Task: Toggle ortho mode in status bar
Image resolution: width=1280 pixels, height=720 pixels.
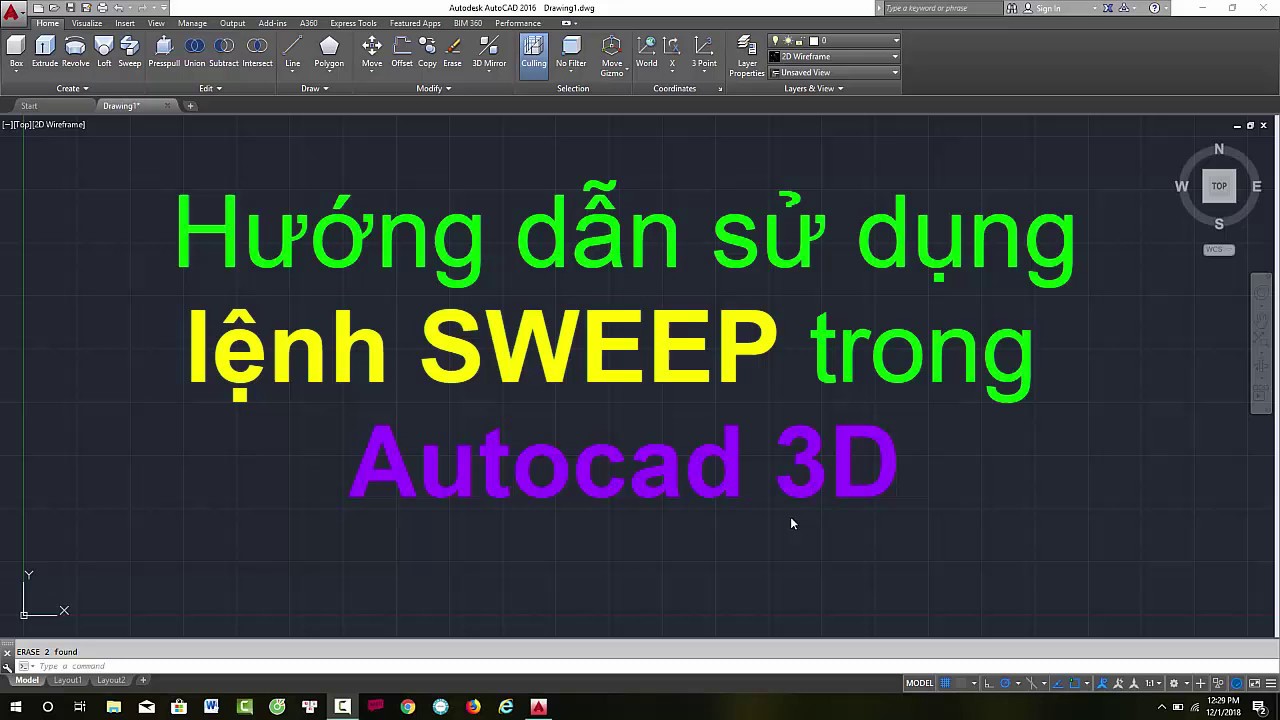Action: 989,683
